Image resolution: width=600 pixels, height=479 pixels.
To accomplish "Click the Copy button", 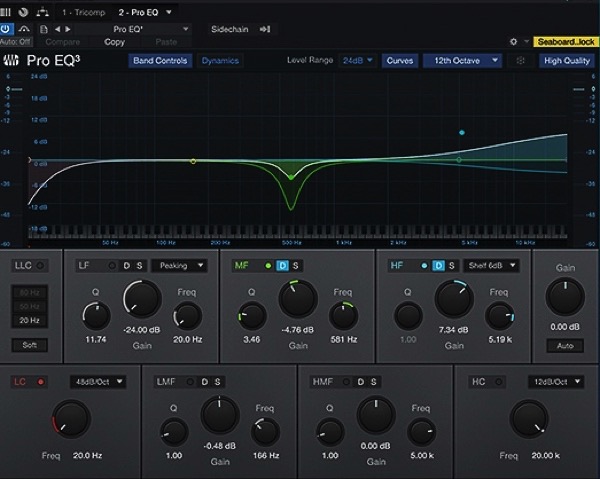I will coord(114,42).
